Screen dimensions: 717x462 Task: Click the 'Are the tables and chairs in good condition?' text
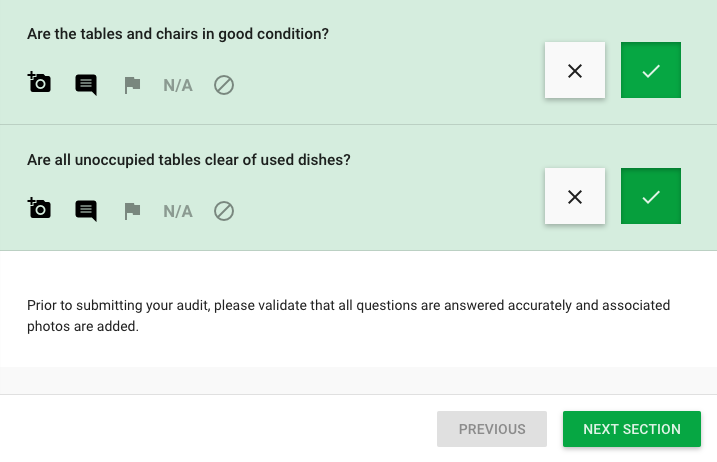178,34
